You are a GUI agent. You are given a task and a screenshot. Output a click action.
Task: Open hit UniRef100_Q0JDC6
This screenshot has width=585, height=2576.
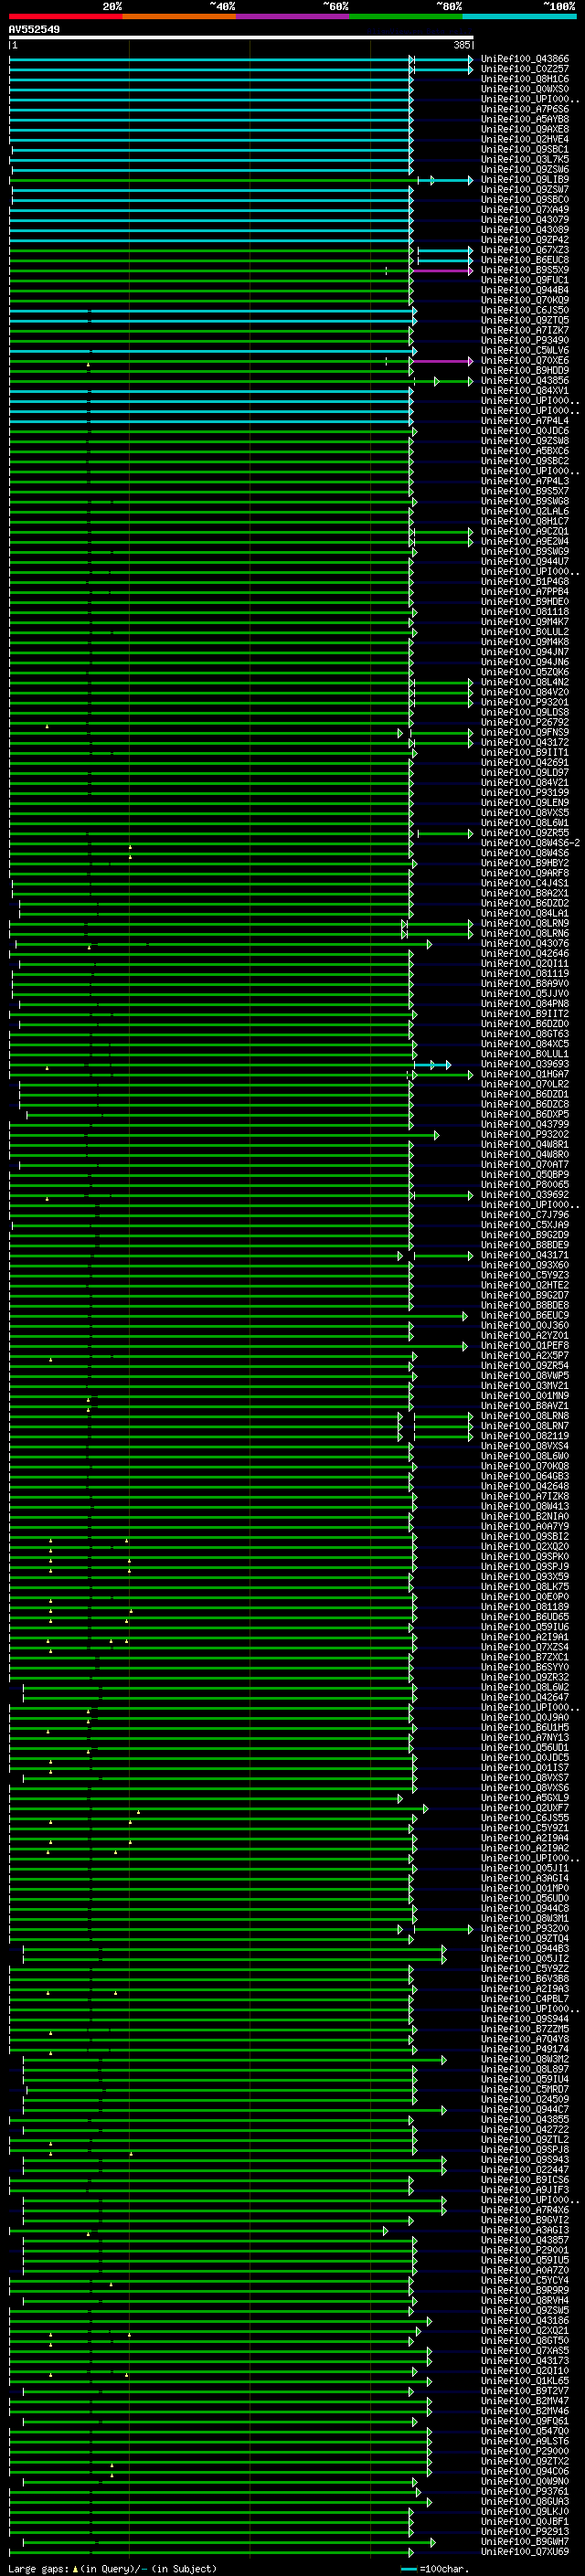[525, 431]
